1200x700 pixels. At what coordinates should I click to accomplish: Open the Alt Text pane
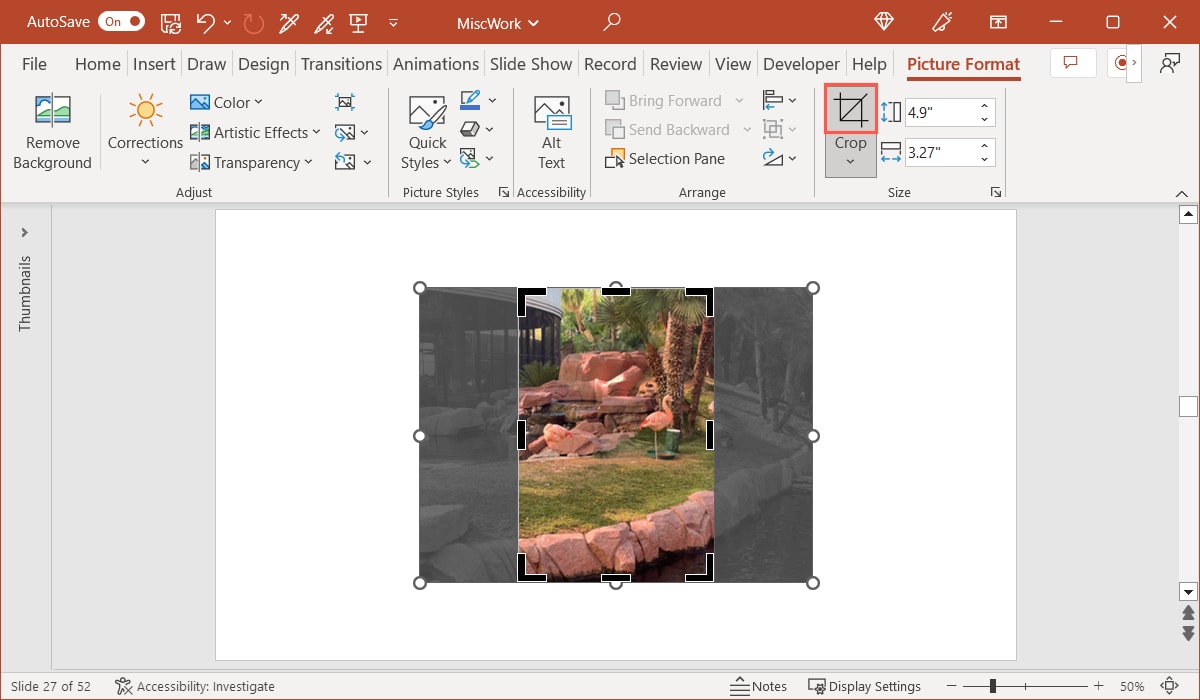click(x=551, y=130)
